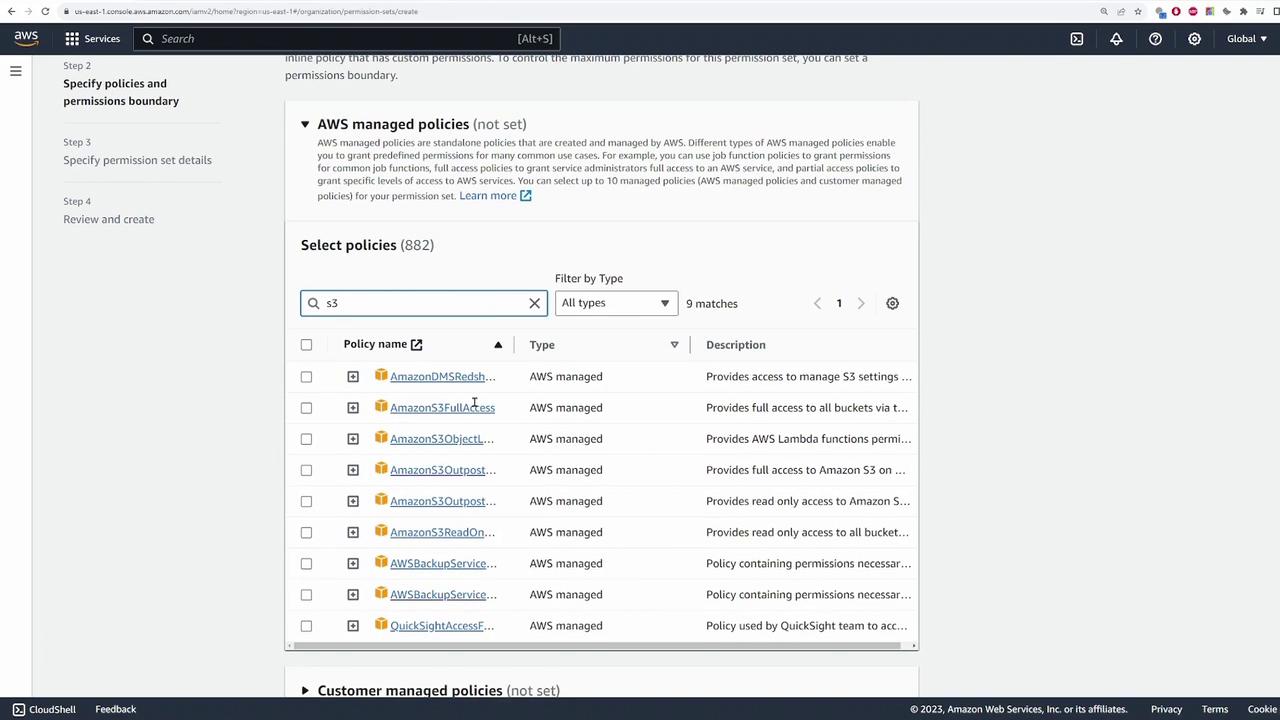Open the Terms footer link
Viewport: 1280px width, 720px height.
click(1215, 709)
